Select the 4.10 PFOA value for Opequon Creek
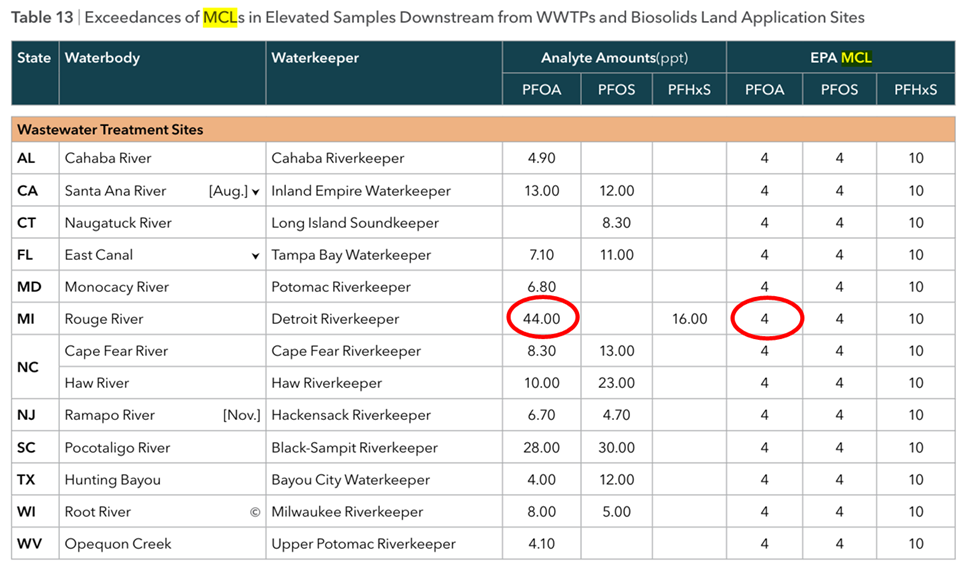Viewport: 974px width, 561px height. tap(542, 544)
